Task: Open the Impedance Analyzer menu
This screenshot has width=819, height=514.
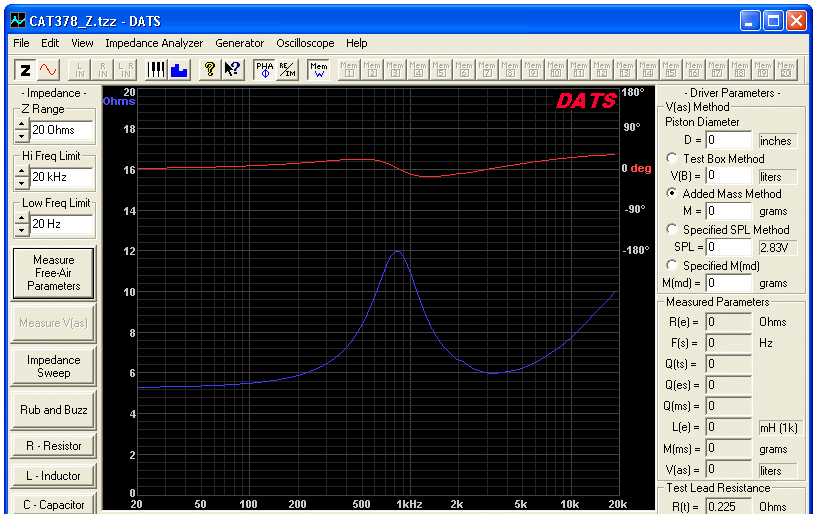Action: (x=154, y=43)
